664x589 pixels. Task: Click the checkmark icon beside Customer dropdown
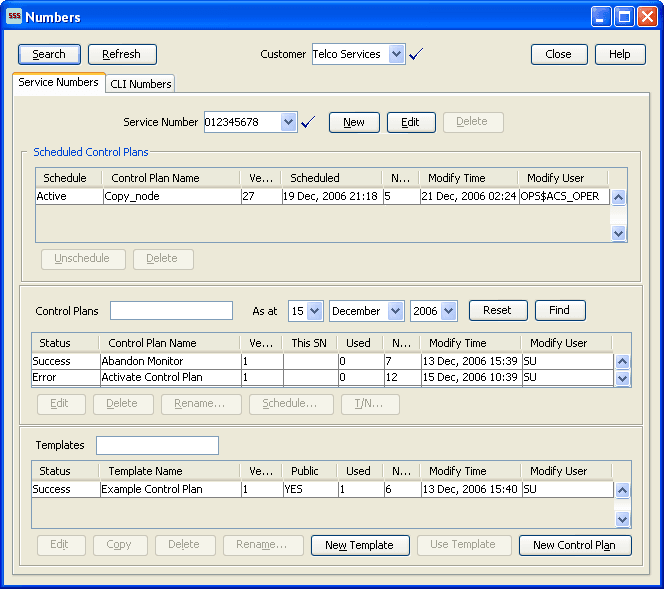coord(416,54)
